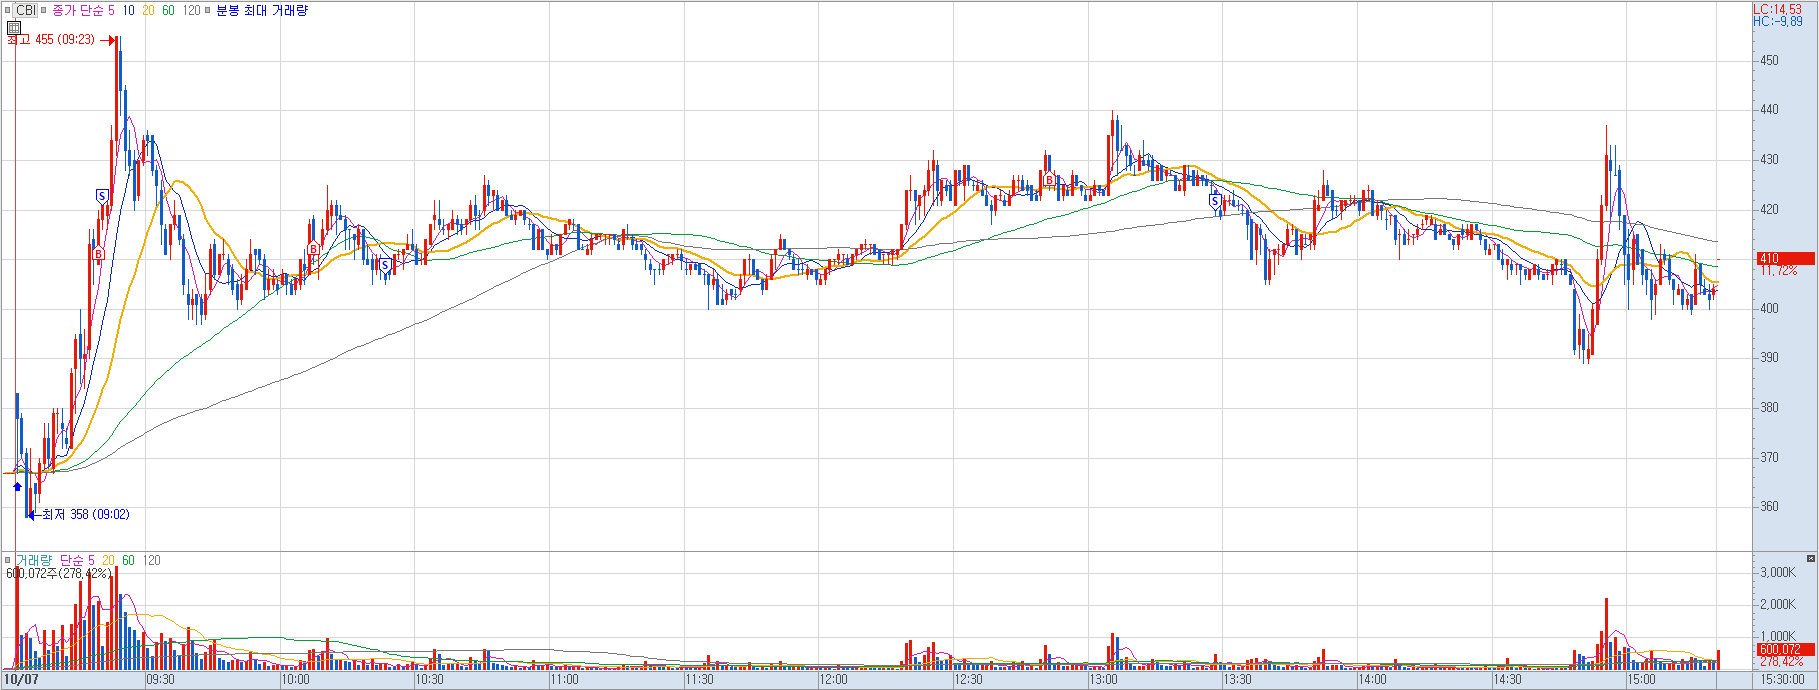Click the LC:14.53 value

pos(1778,9)
